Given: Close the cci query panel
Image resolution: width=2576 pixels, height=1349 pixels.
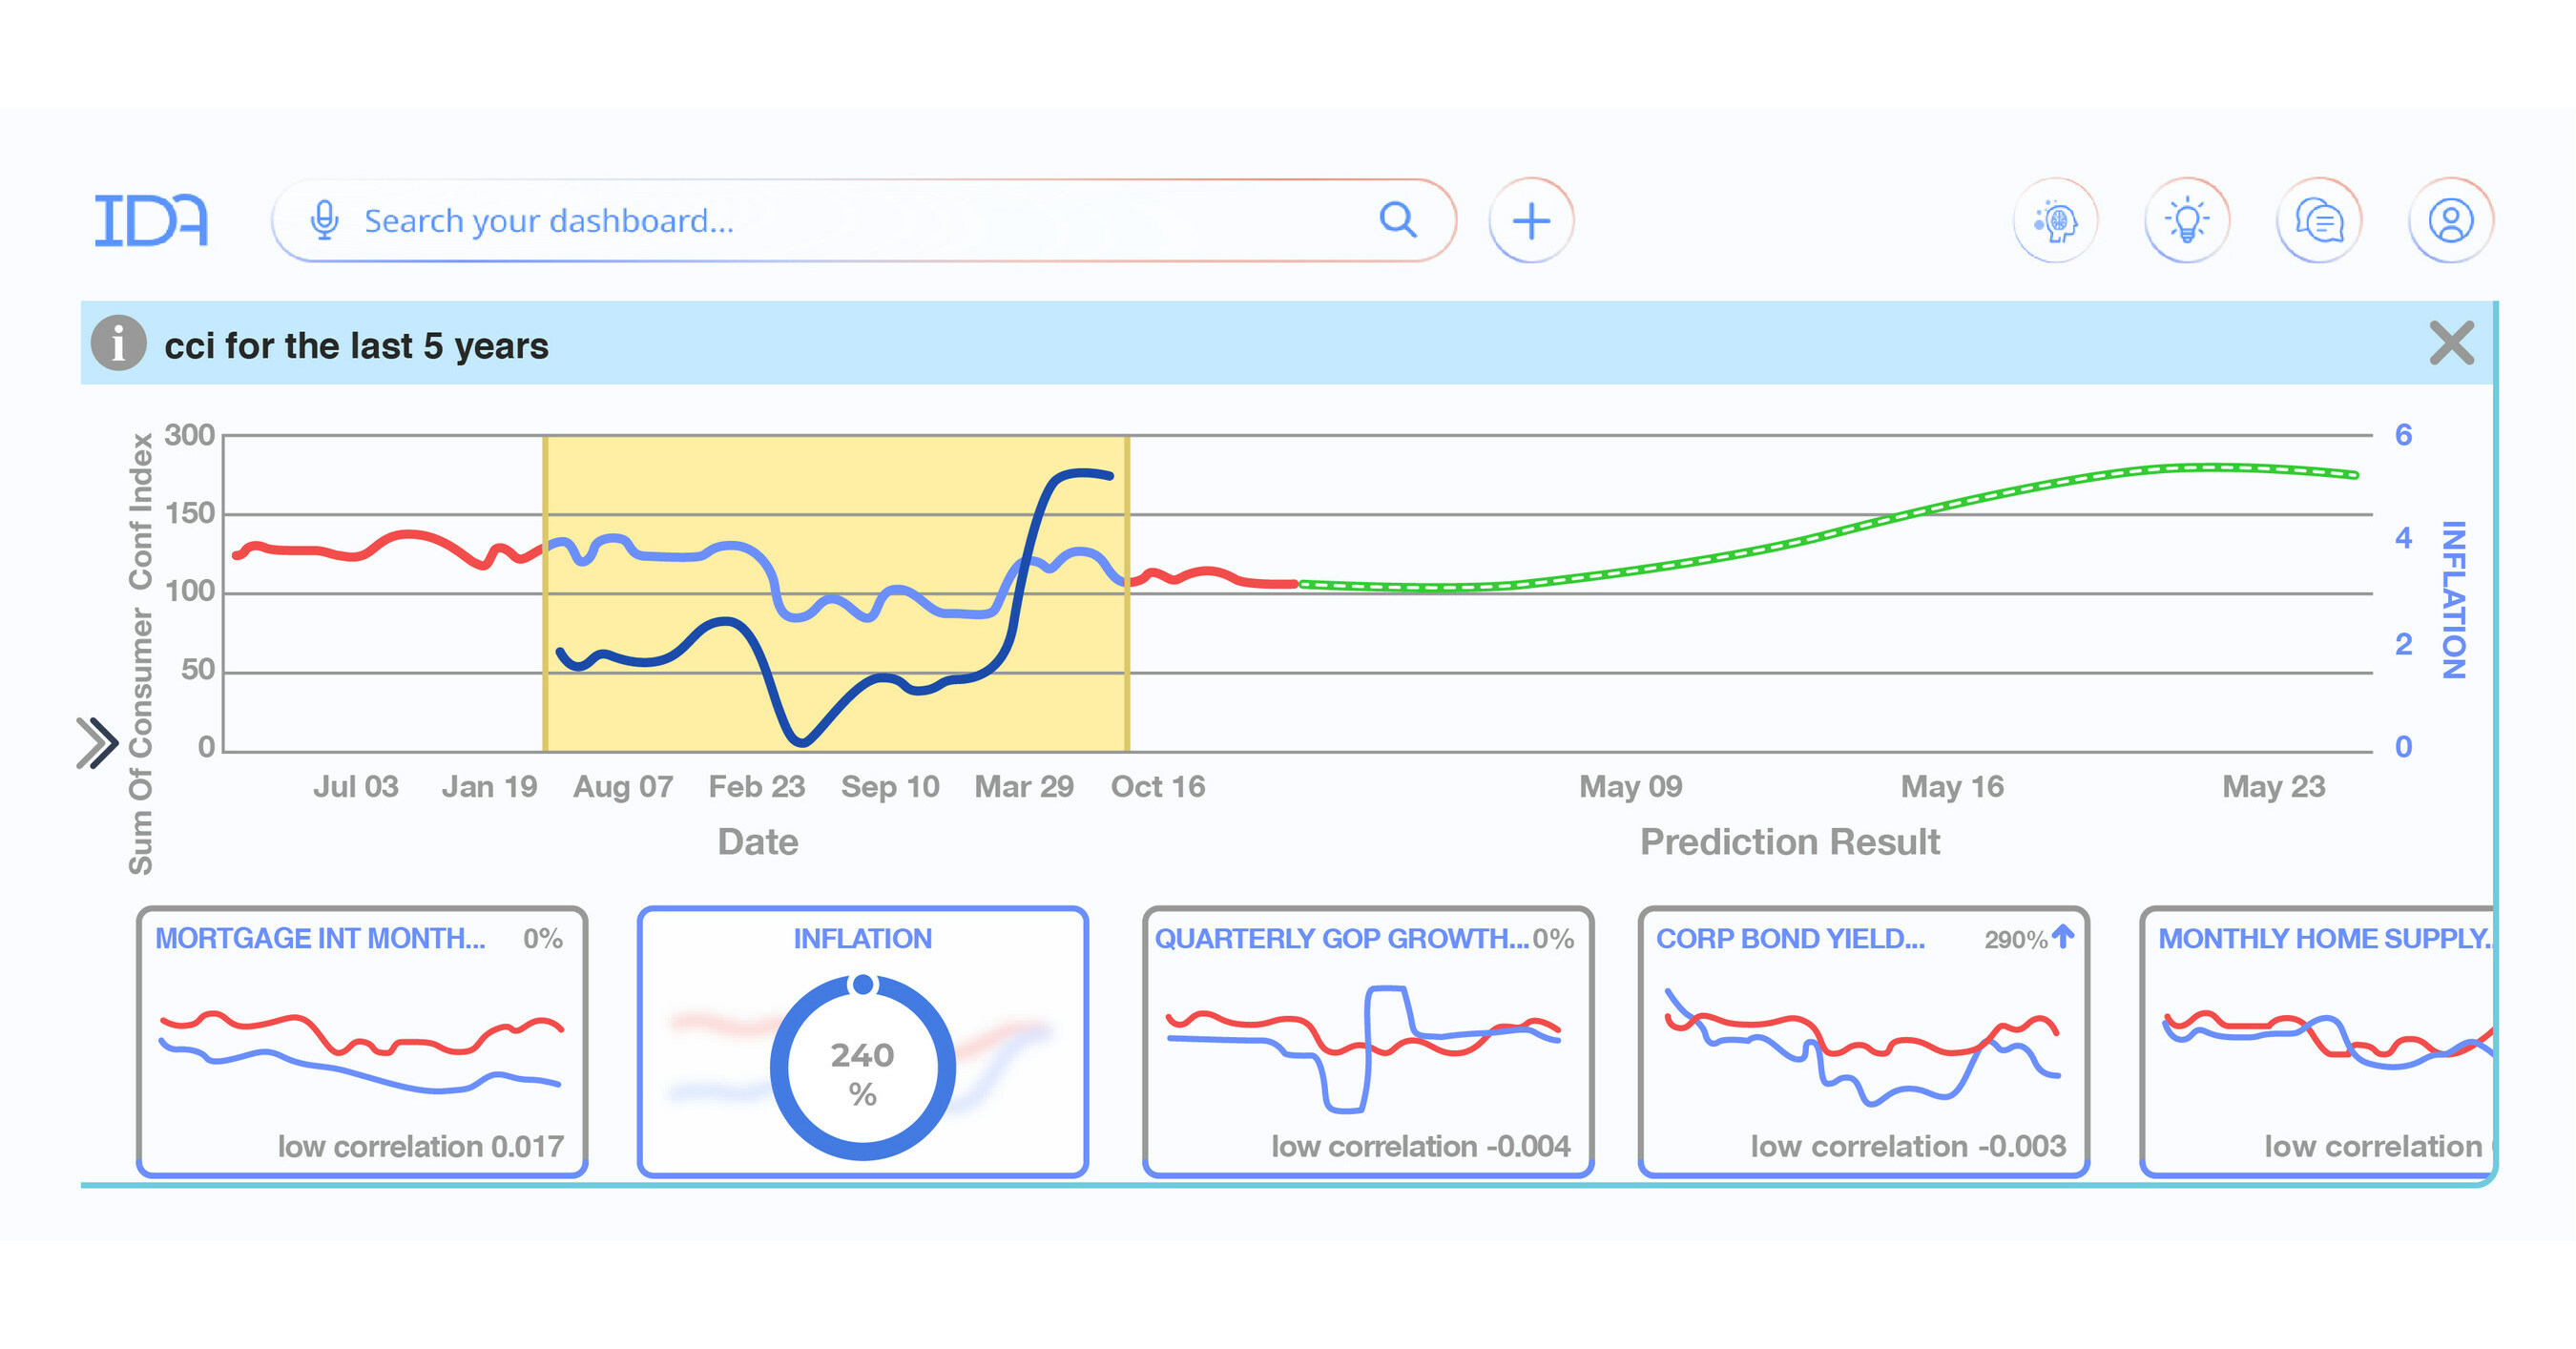Looking at the screenshot, I should pyautogui.click(x=2451, y=344).
